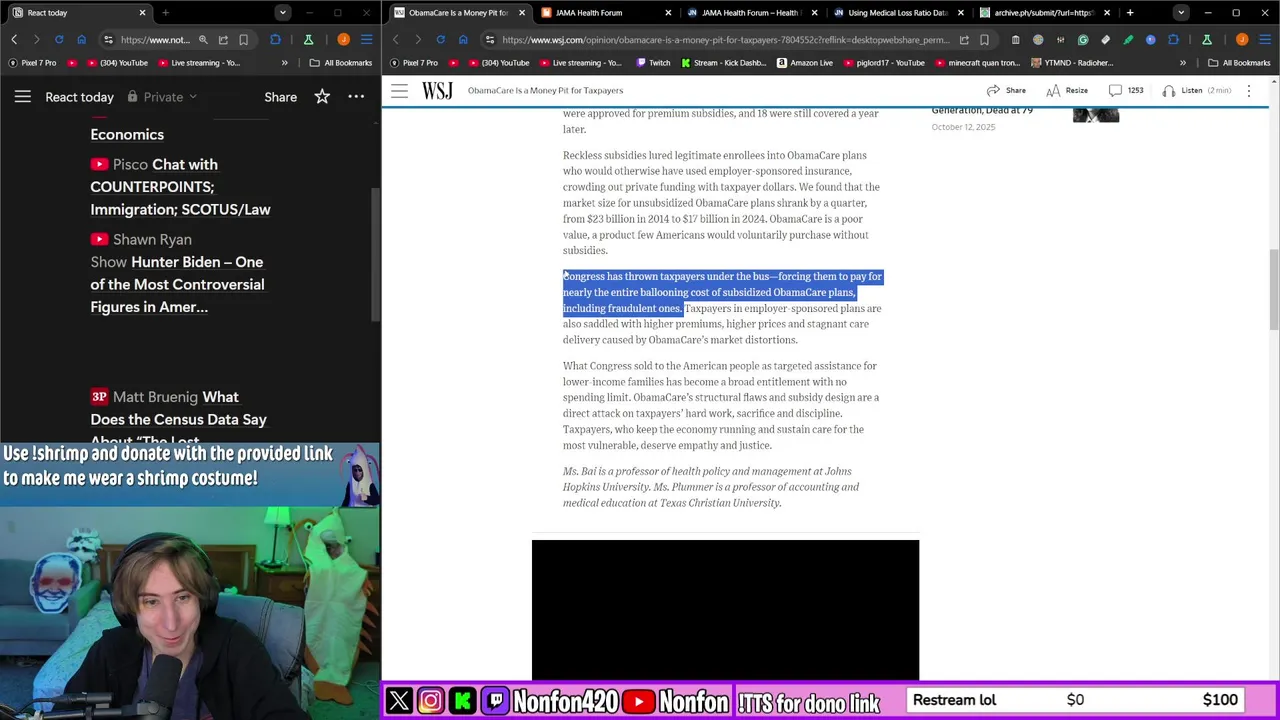Open browser profile avatar in WSJ window

[1242, 39]
